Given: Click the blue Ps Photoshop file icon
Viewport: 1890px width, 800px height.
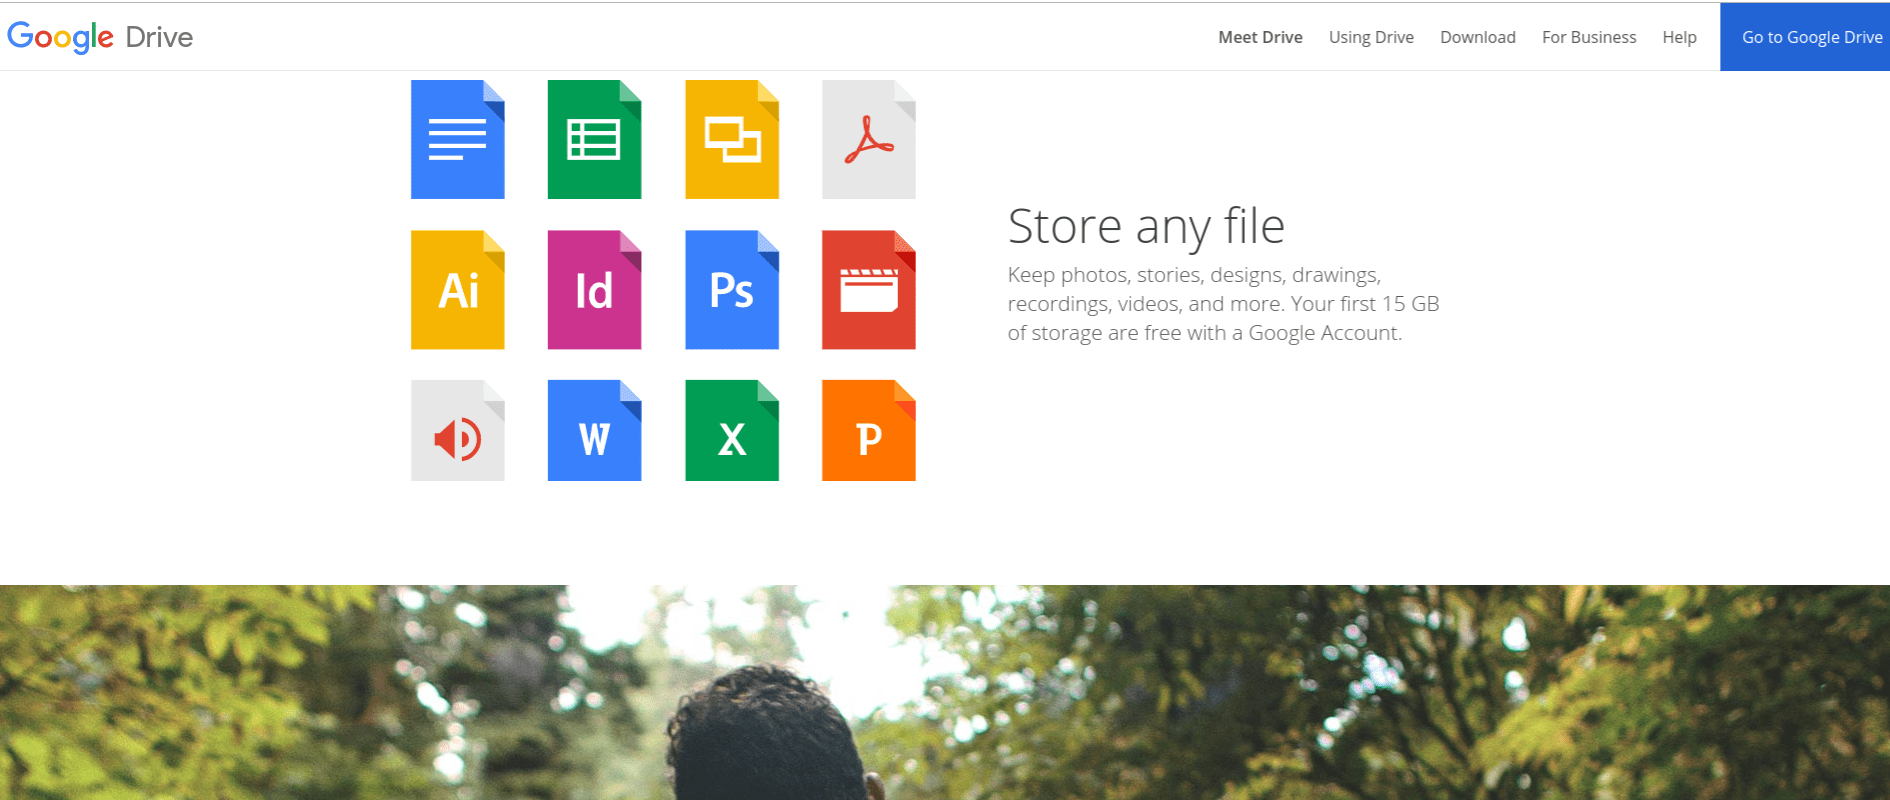Looking at the screenshot, I should click(x=732, y=290).
